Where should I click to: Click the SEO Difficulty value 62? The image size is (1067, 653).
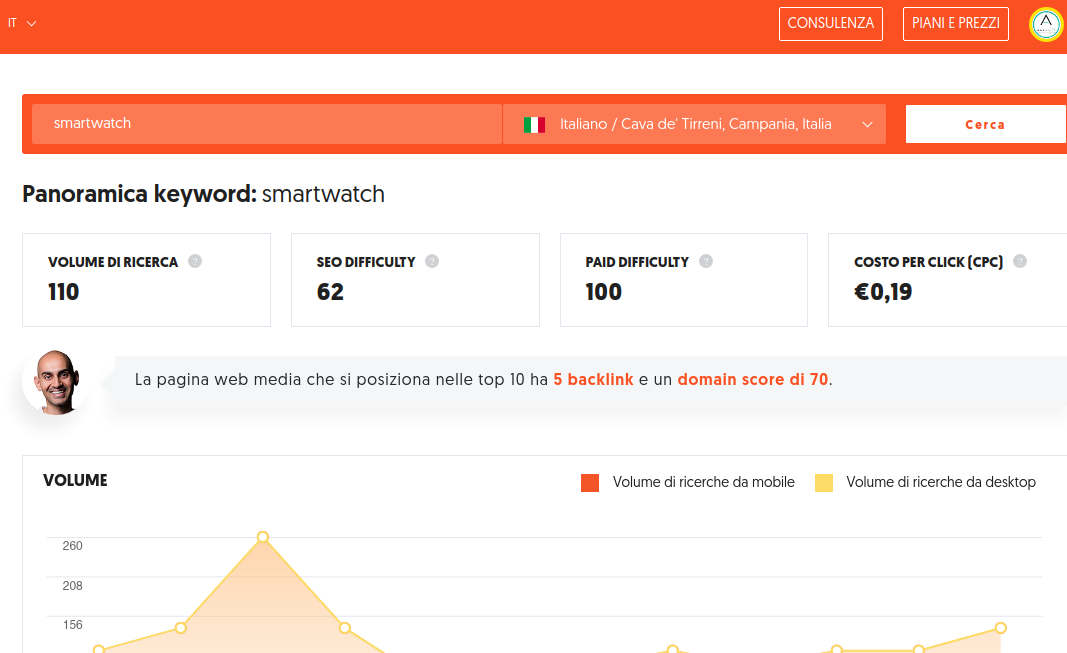point(330,292)
